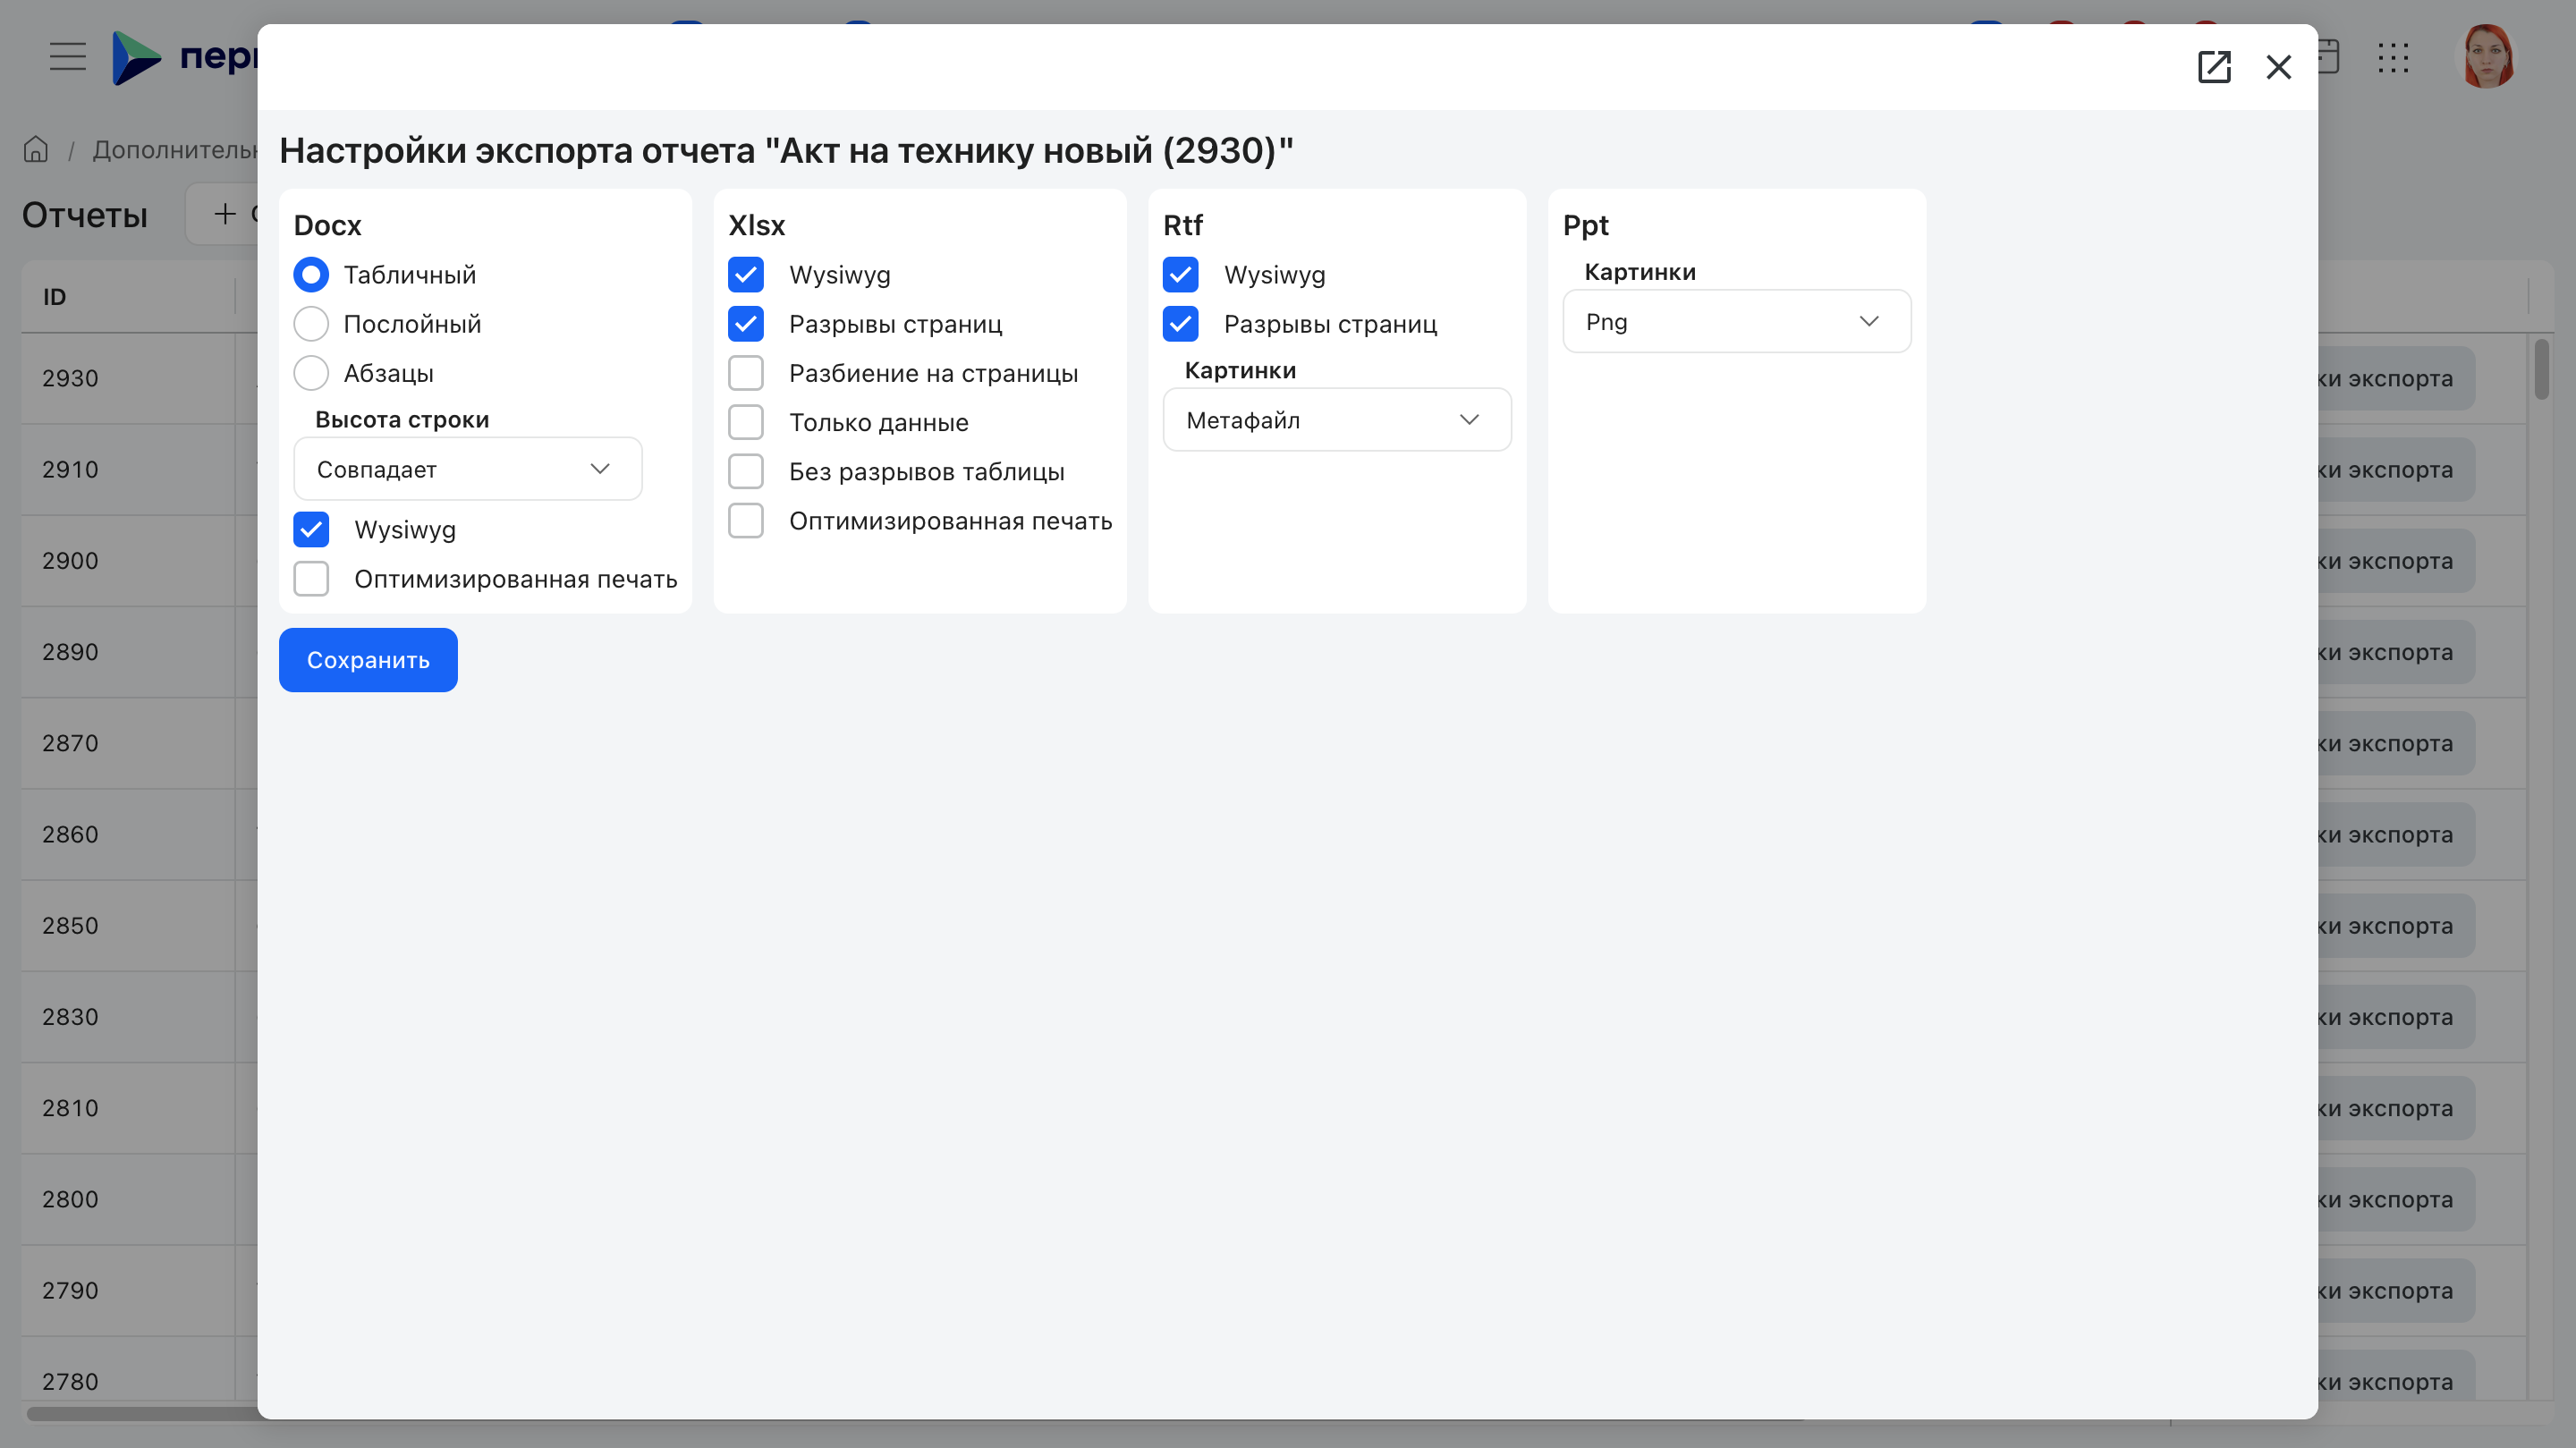Select table cell with ID 2910
This screenshot has width=2576, height=1448.
128,469
